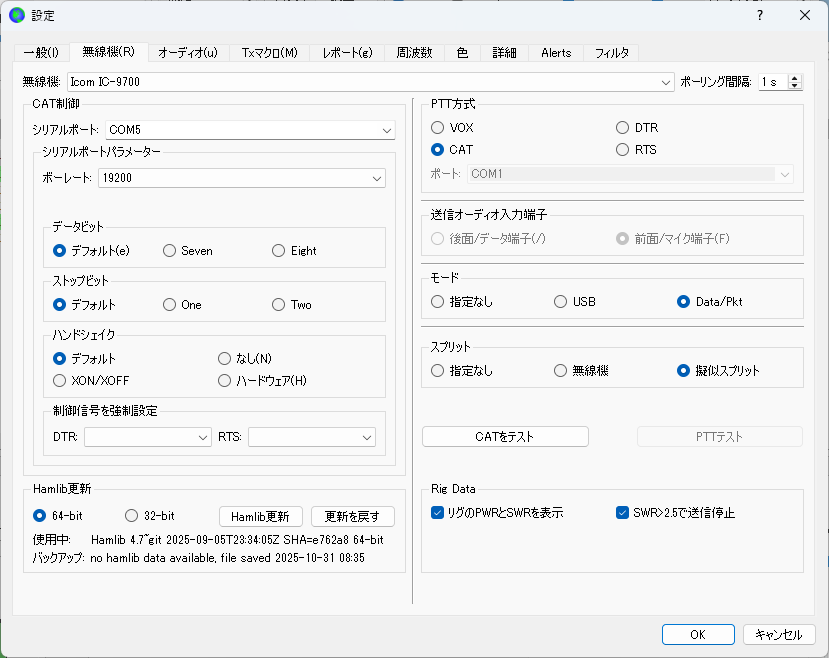Select CAT PTT method
This screenshot has height=658, width=829.
[x=453, y=150]
